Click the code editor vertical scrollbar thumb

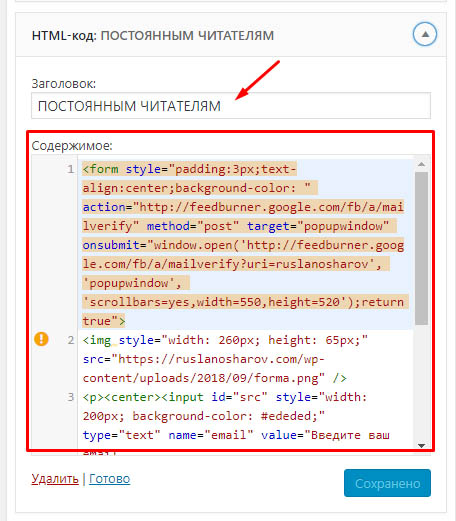coord(422,248)
